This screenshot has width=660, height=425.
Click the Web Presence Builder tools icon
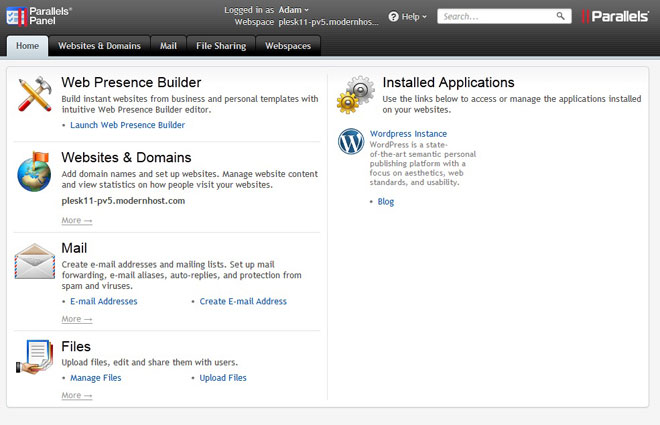(x=35, y=94)
